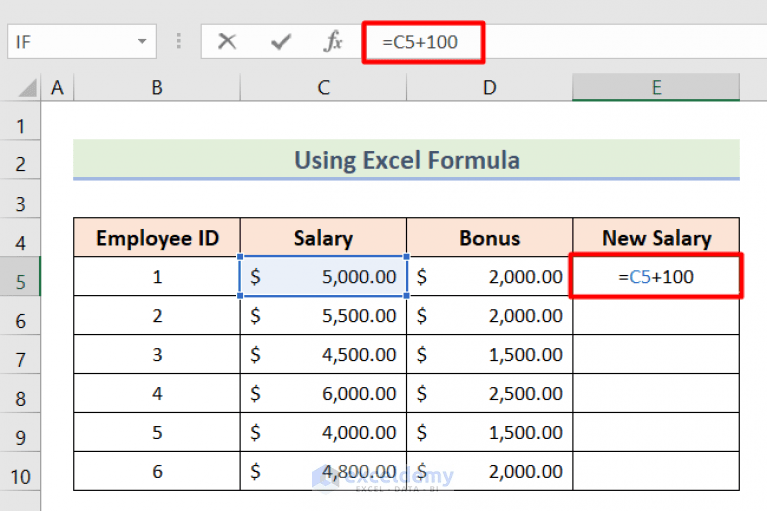Click the 'Salary' header cell

click(323, 238)
